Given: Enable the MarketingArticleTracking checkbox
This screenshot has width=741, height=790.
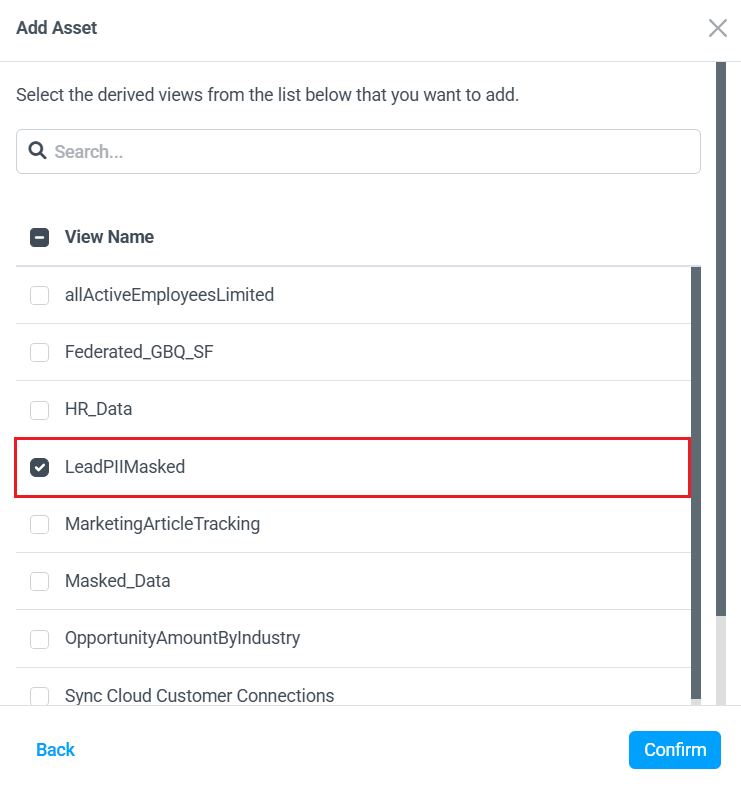Looking at the screenshot, I should point(40,524).
